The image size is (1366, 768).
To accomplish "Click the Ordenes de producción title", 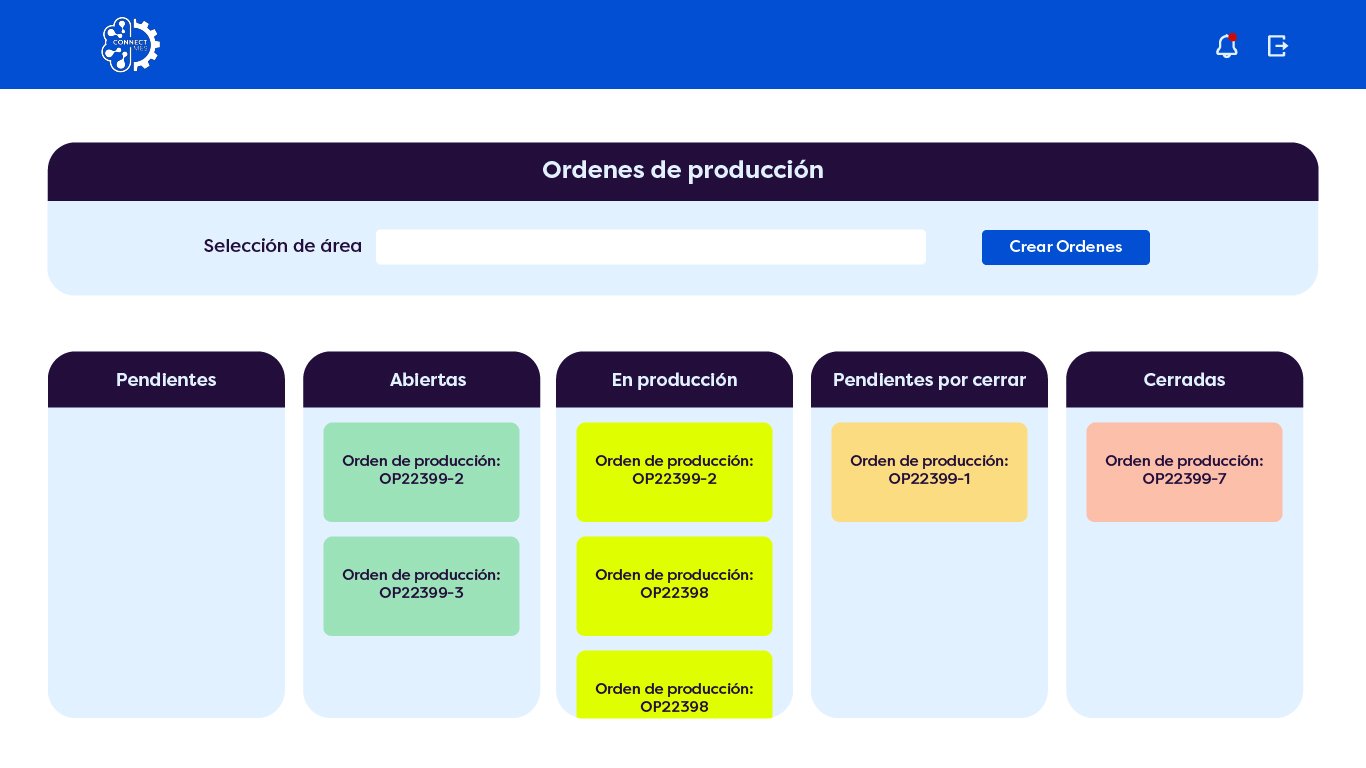I will click(683, 170).
